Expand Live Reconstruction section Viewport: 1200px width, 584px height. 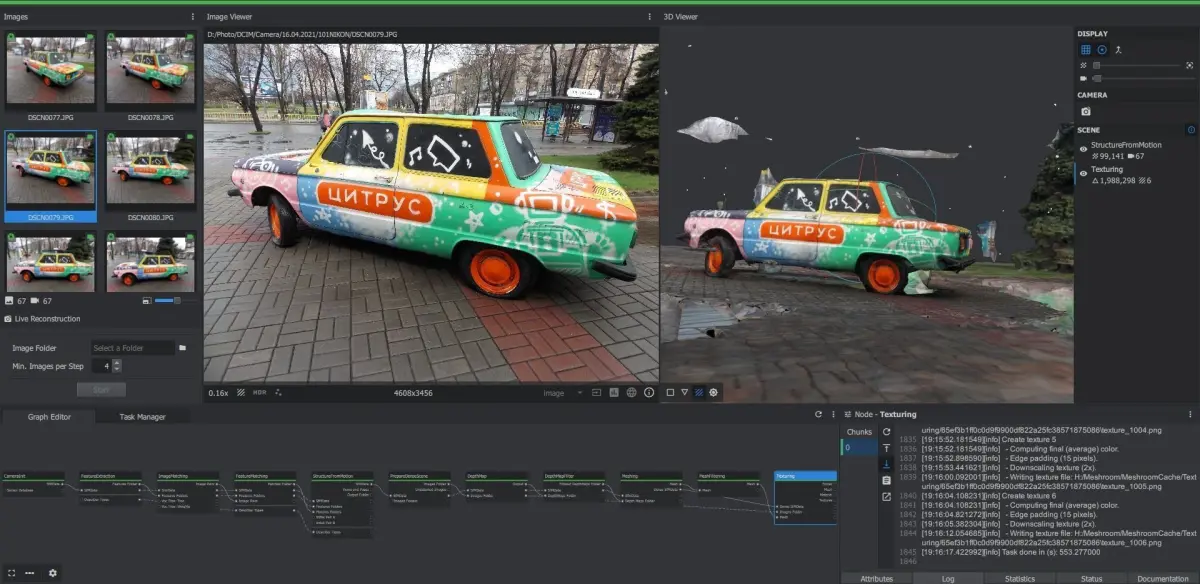click(x=47, y=319)
